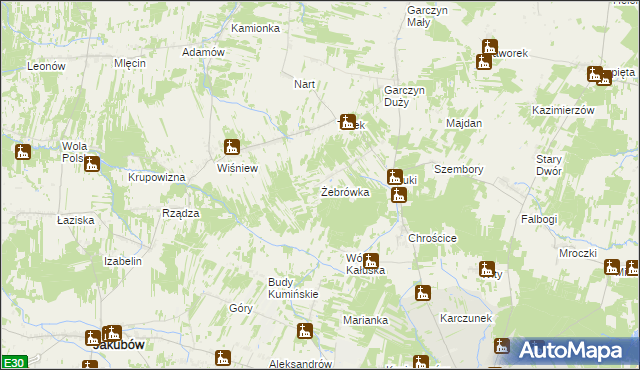Click the Garczyn Mały label

427,16
